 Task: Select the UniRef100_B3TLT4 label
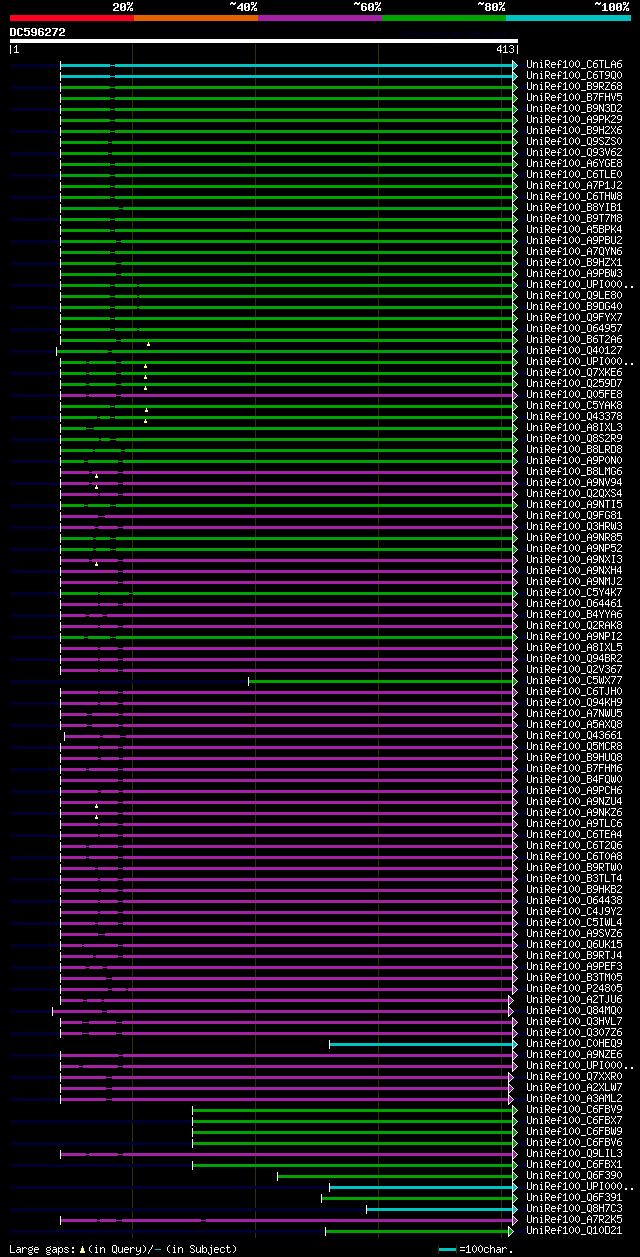[574, 878]
